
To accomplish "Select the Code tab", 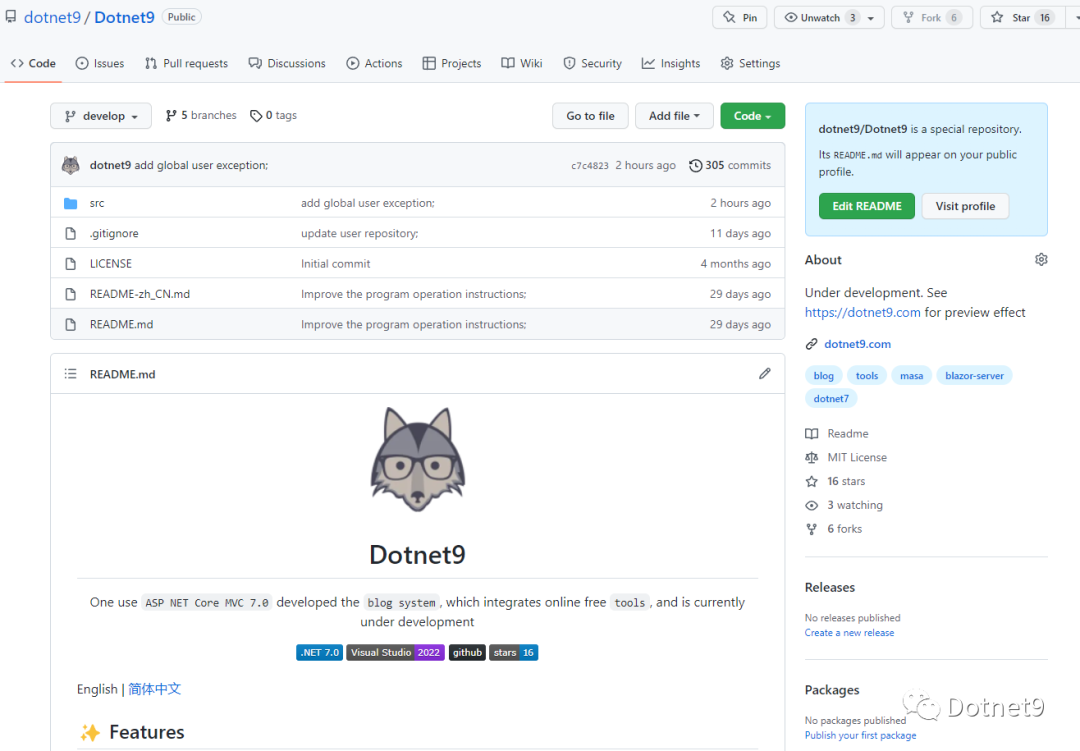I will coord(33,63).
